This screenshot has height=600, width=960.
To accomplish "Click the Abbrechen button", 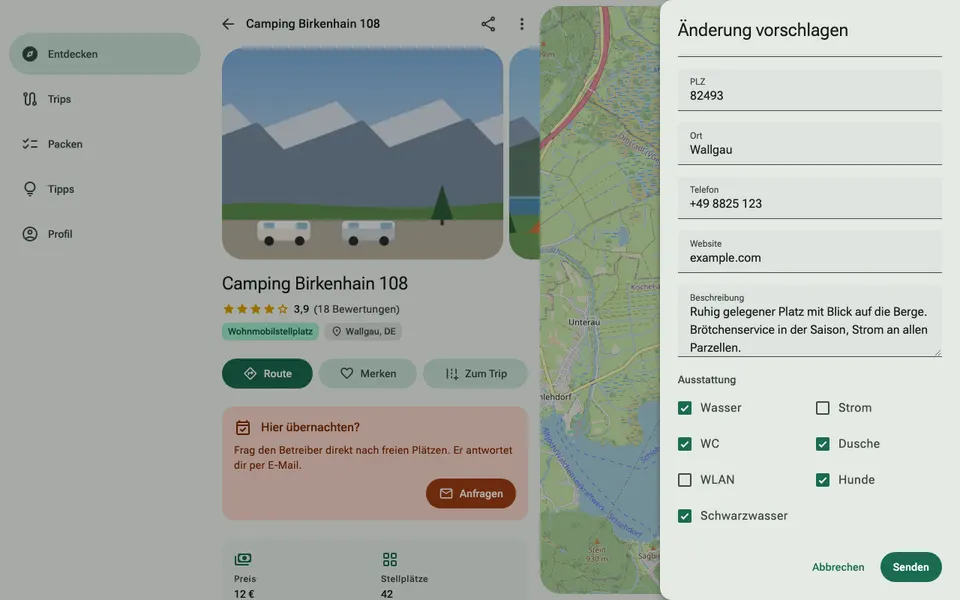I will click(x=838, y=567).
